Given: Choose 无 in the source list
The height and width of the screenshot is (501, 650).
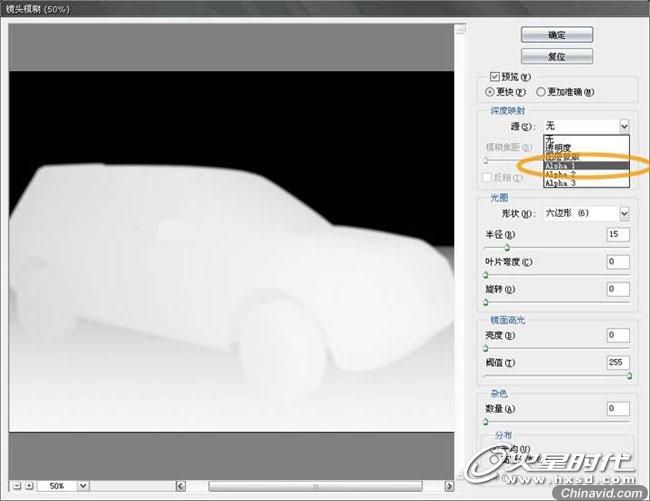Looking at the screenshot, I should pyautogui.click(x=586, y=139).
